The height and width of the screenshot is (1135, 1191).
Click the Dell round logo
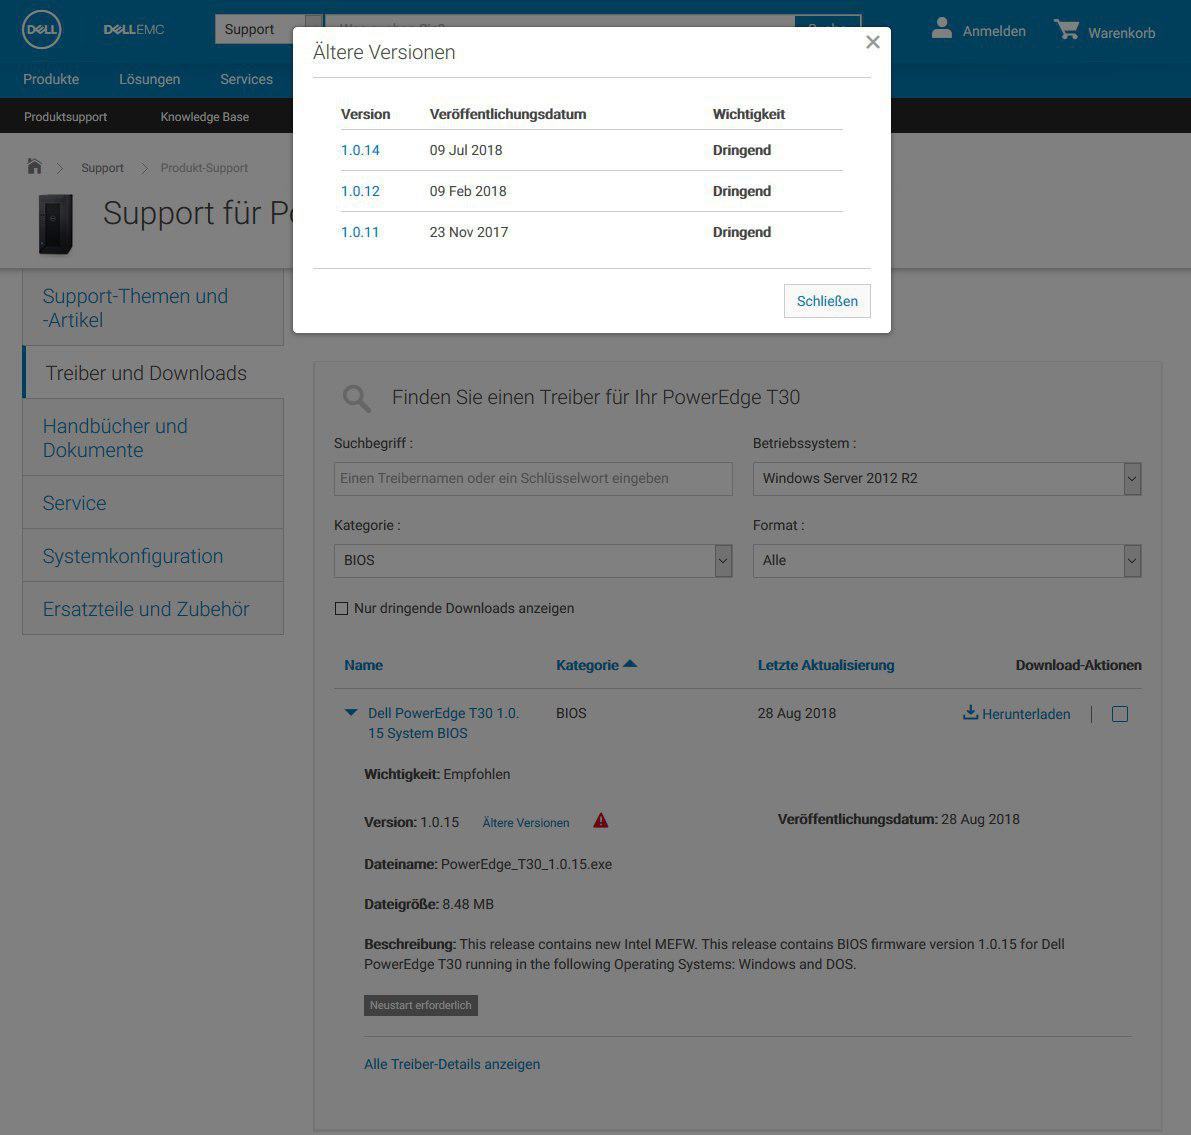click(42, 30)
